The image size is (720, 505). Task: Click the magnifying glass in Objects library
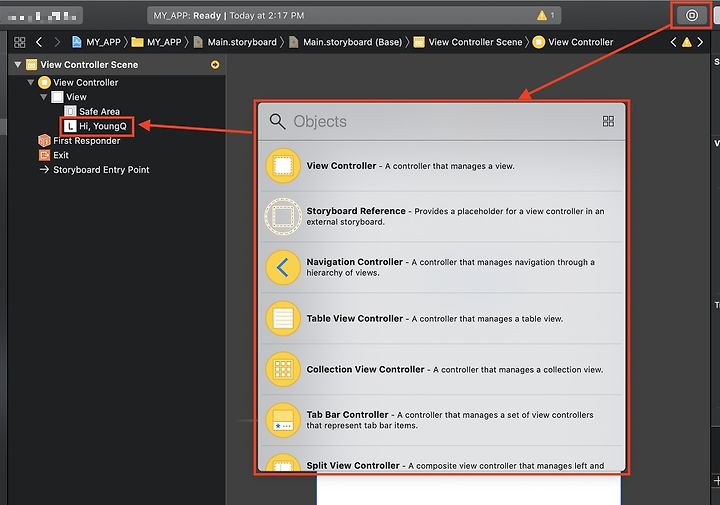click(277, 122)
